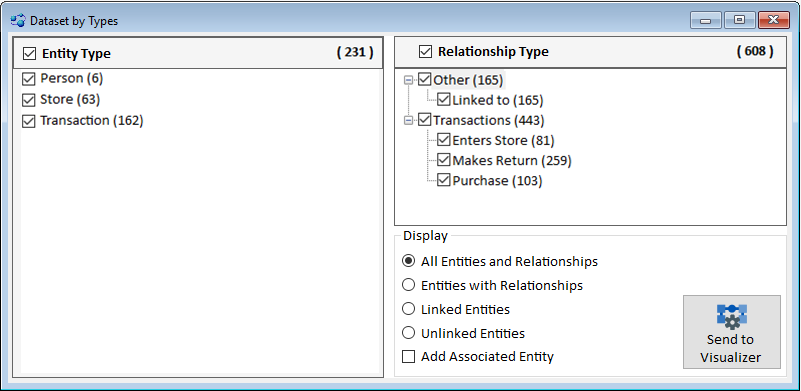
Task: Click the entity total count ( 231 )
Action: pos(355,52)
